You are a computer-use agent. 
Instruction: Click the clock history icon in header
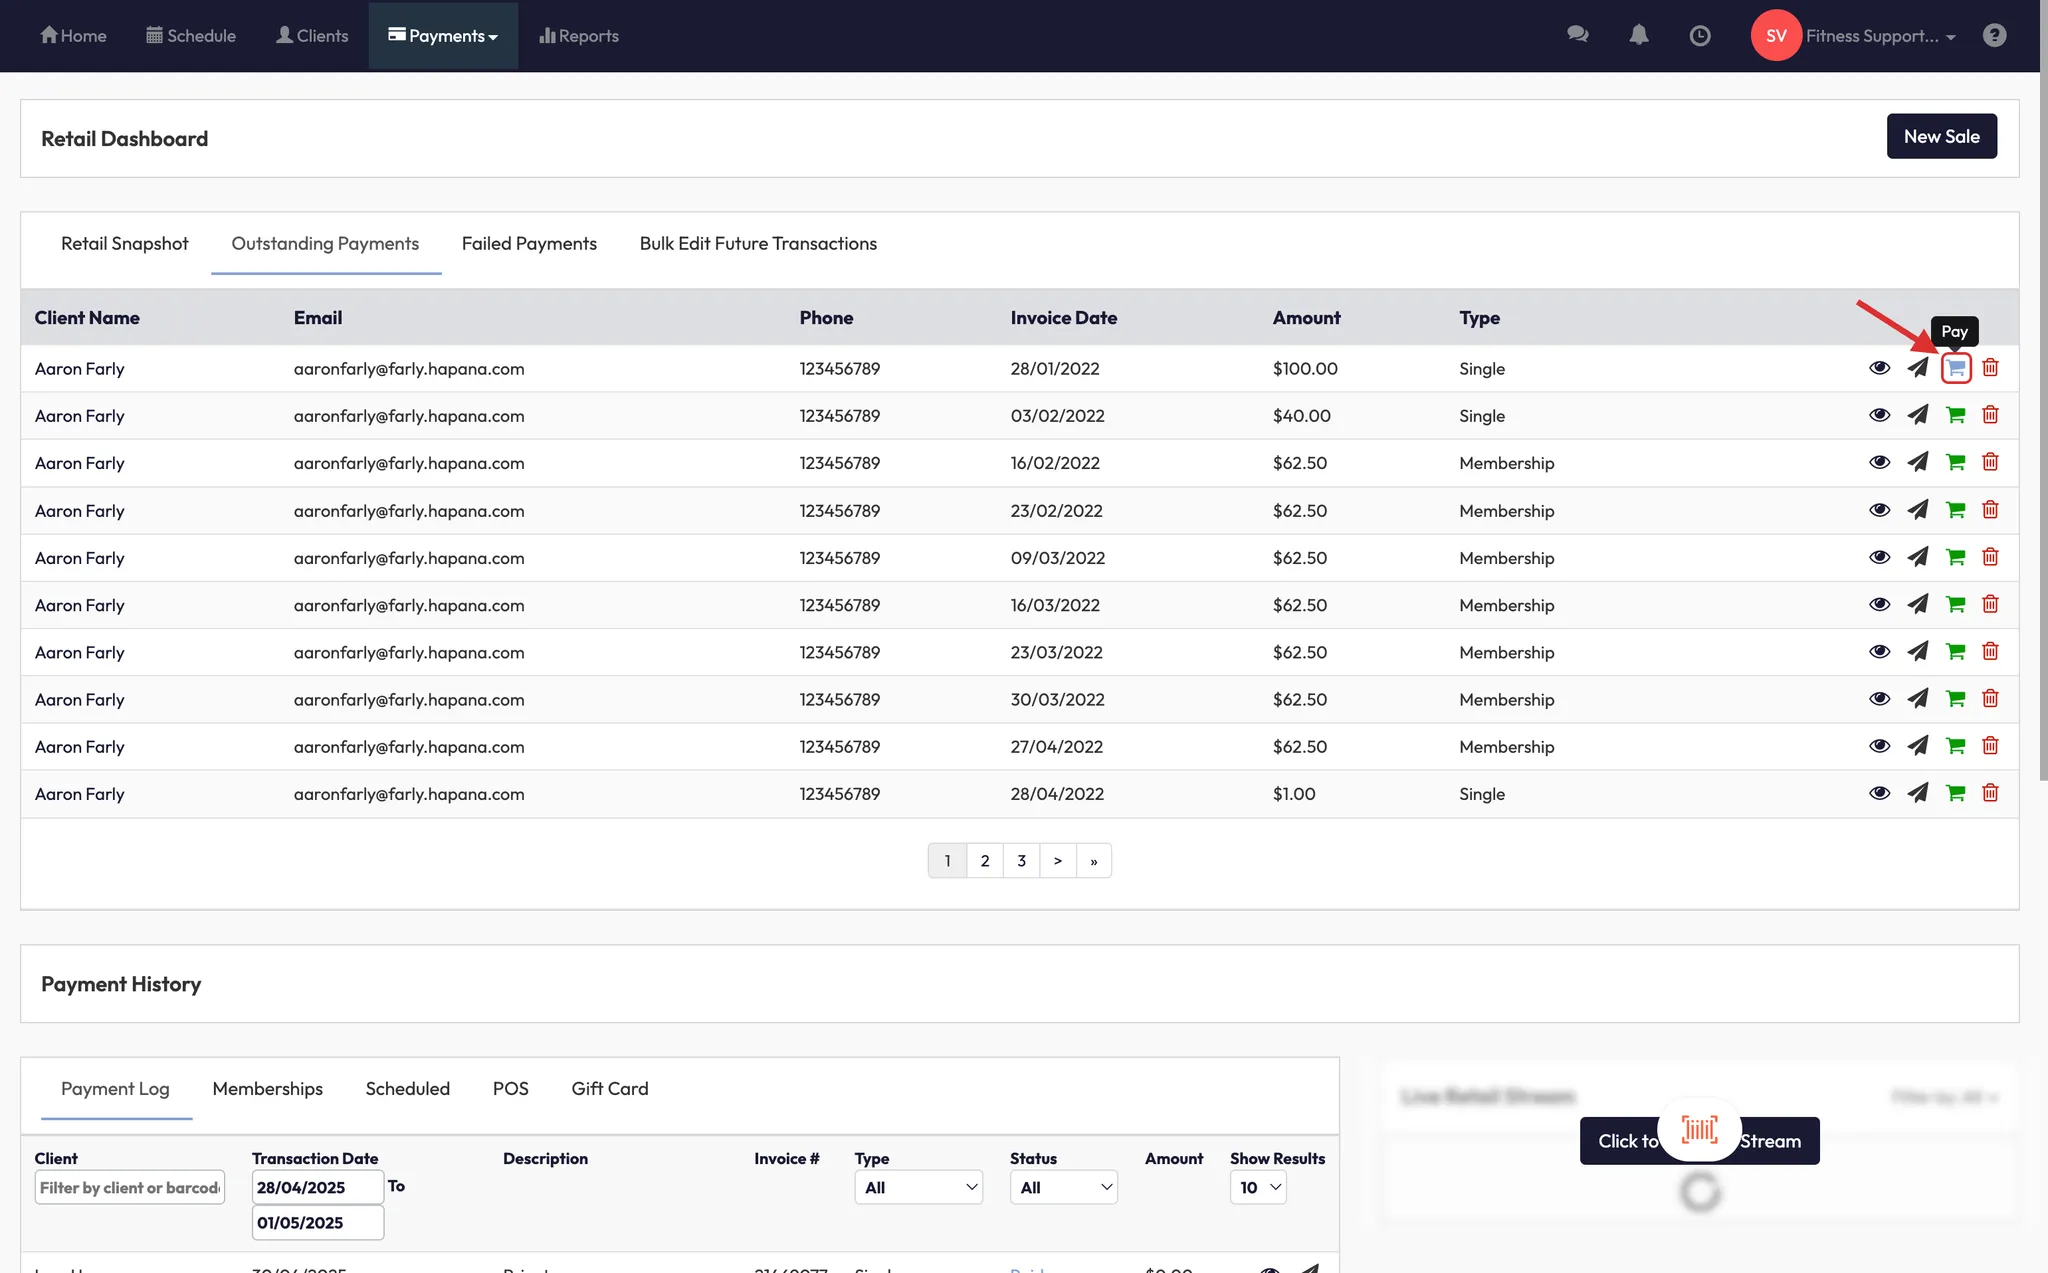[1699, 36]
